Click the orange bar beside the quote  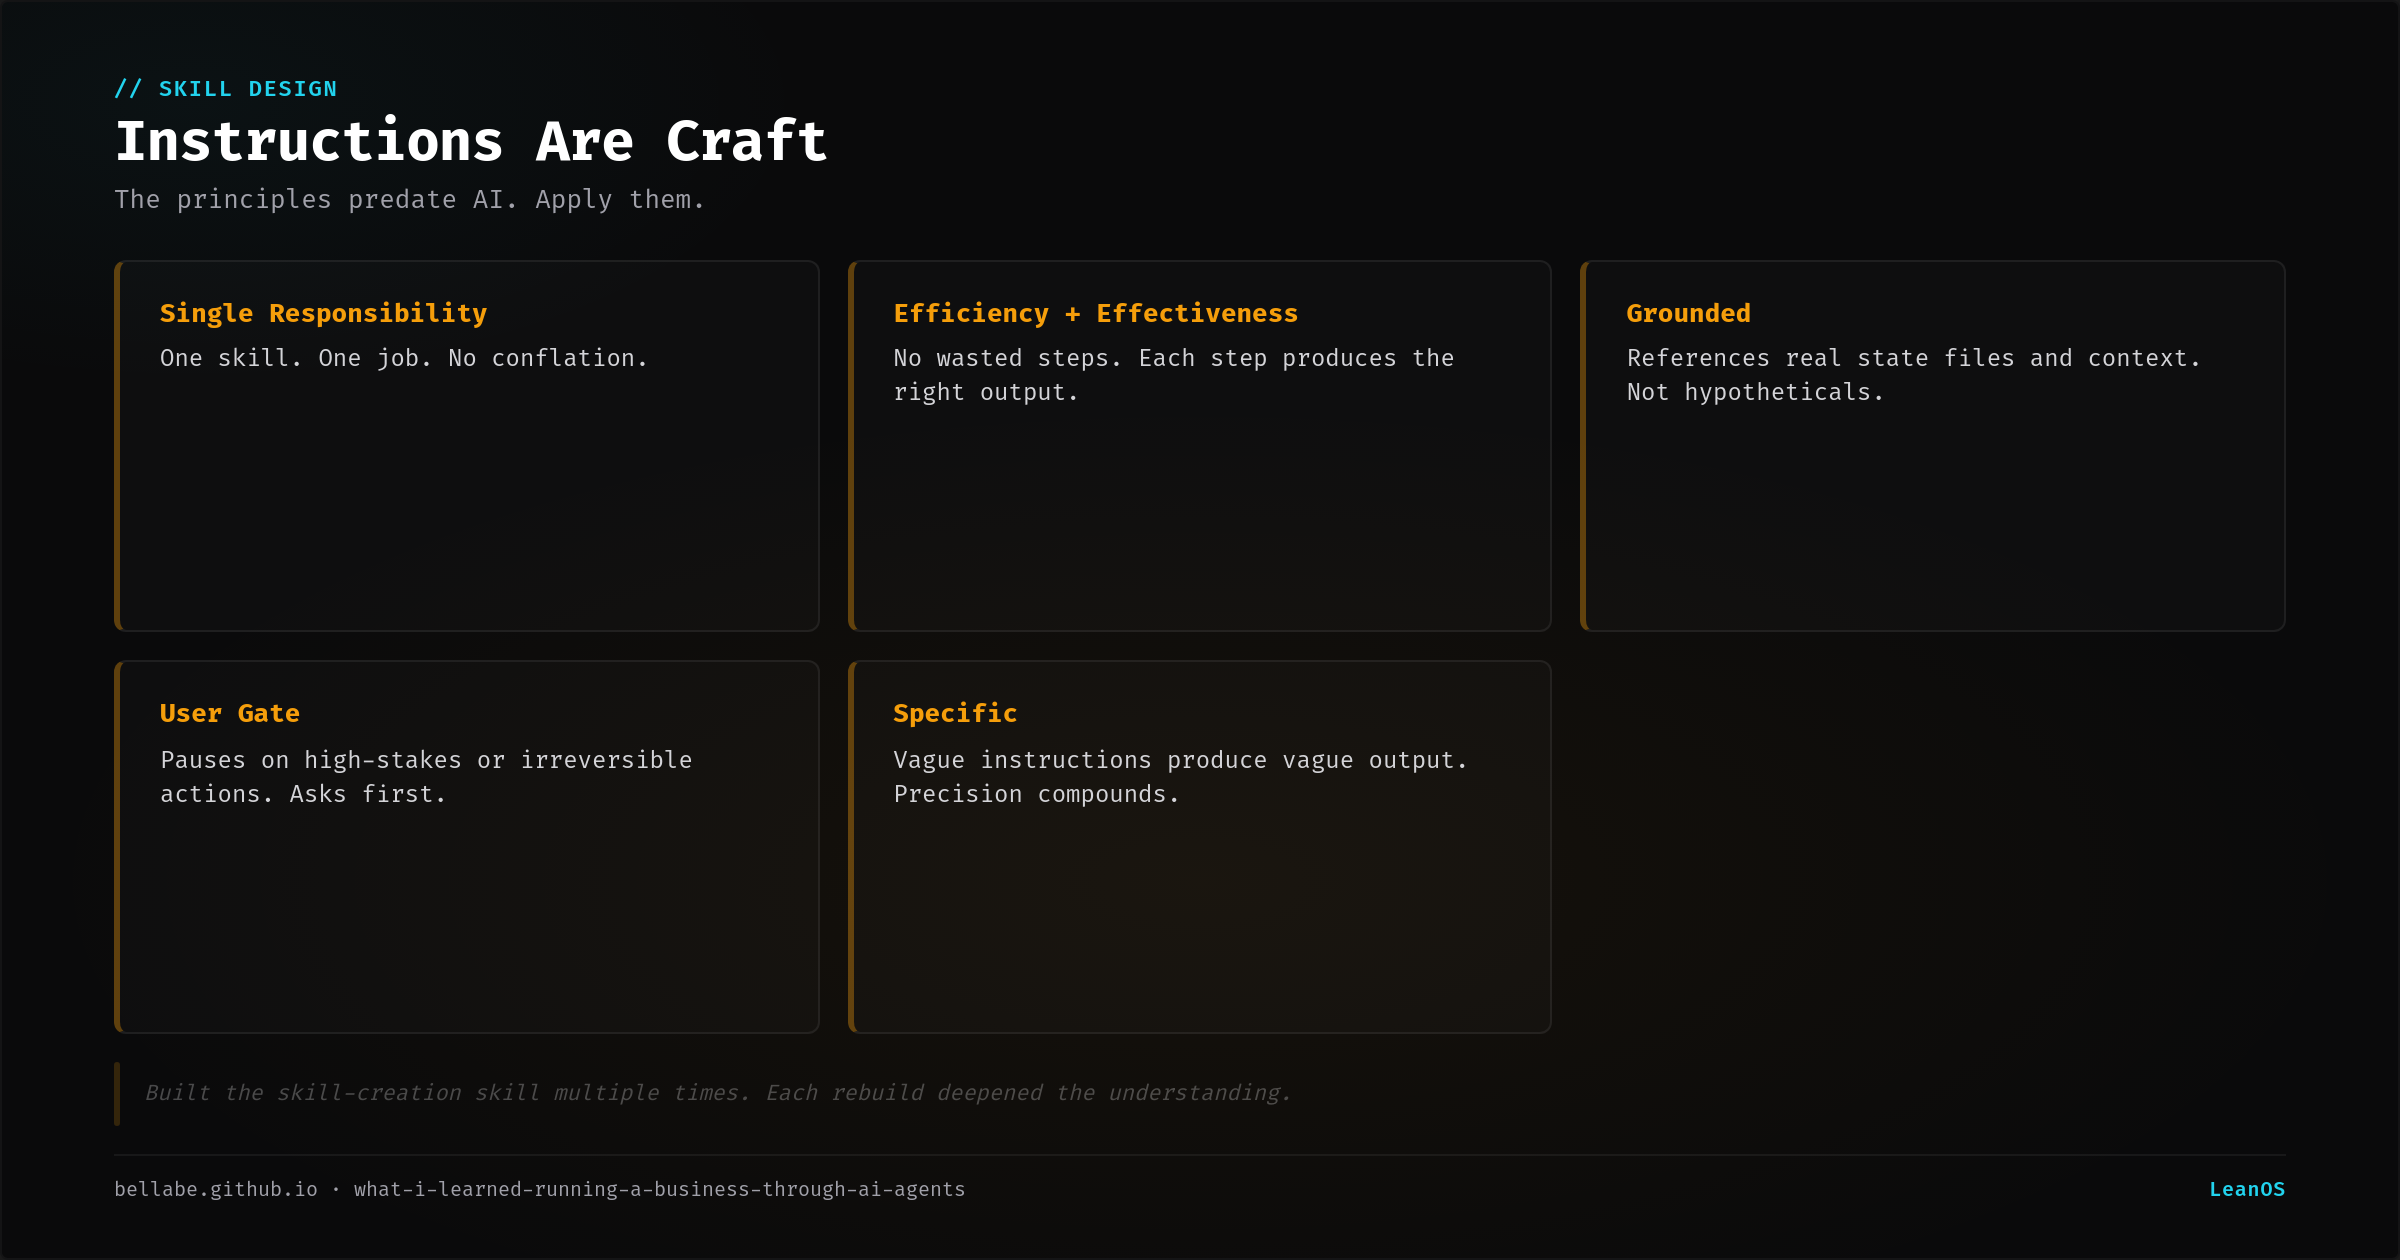click(117, 1093)
